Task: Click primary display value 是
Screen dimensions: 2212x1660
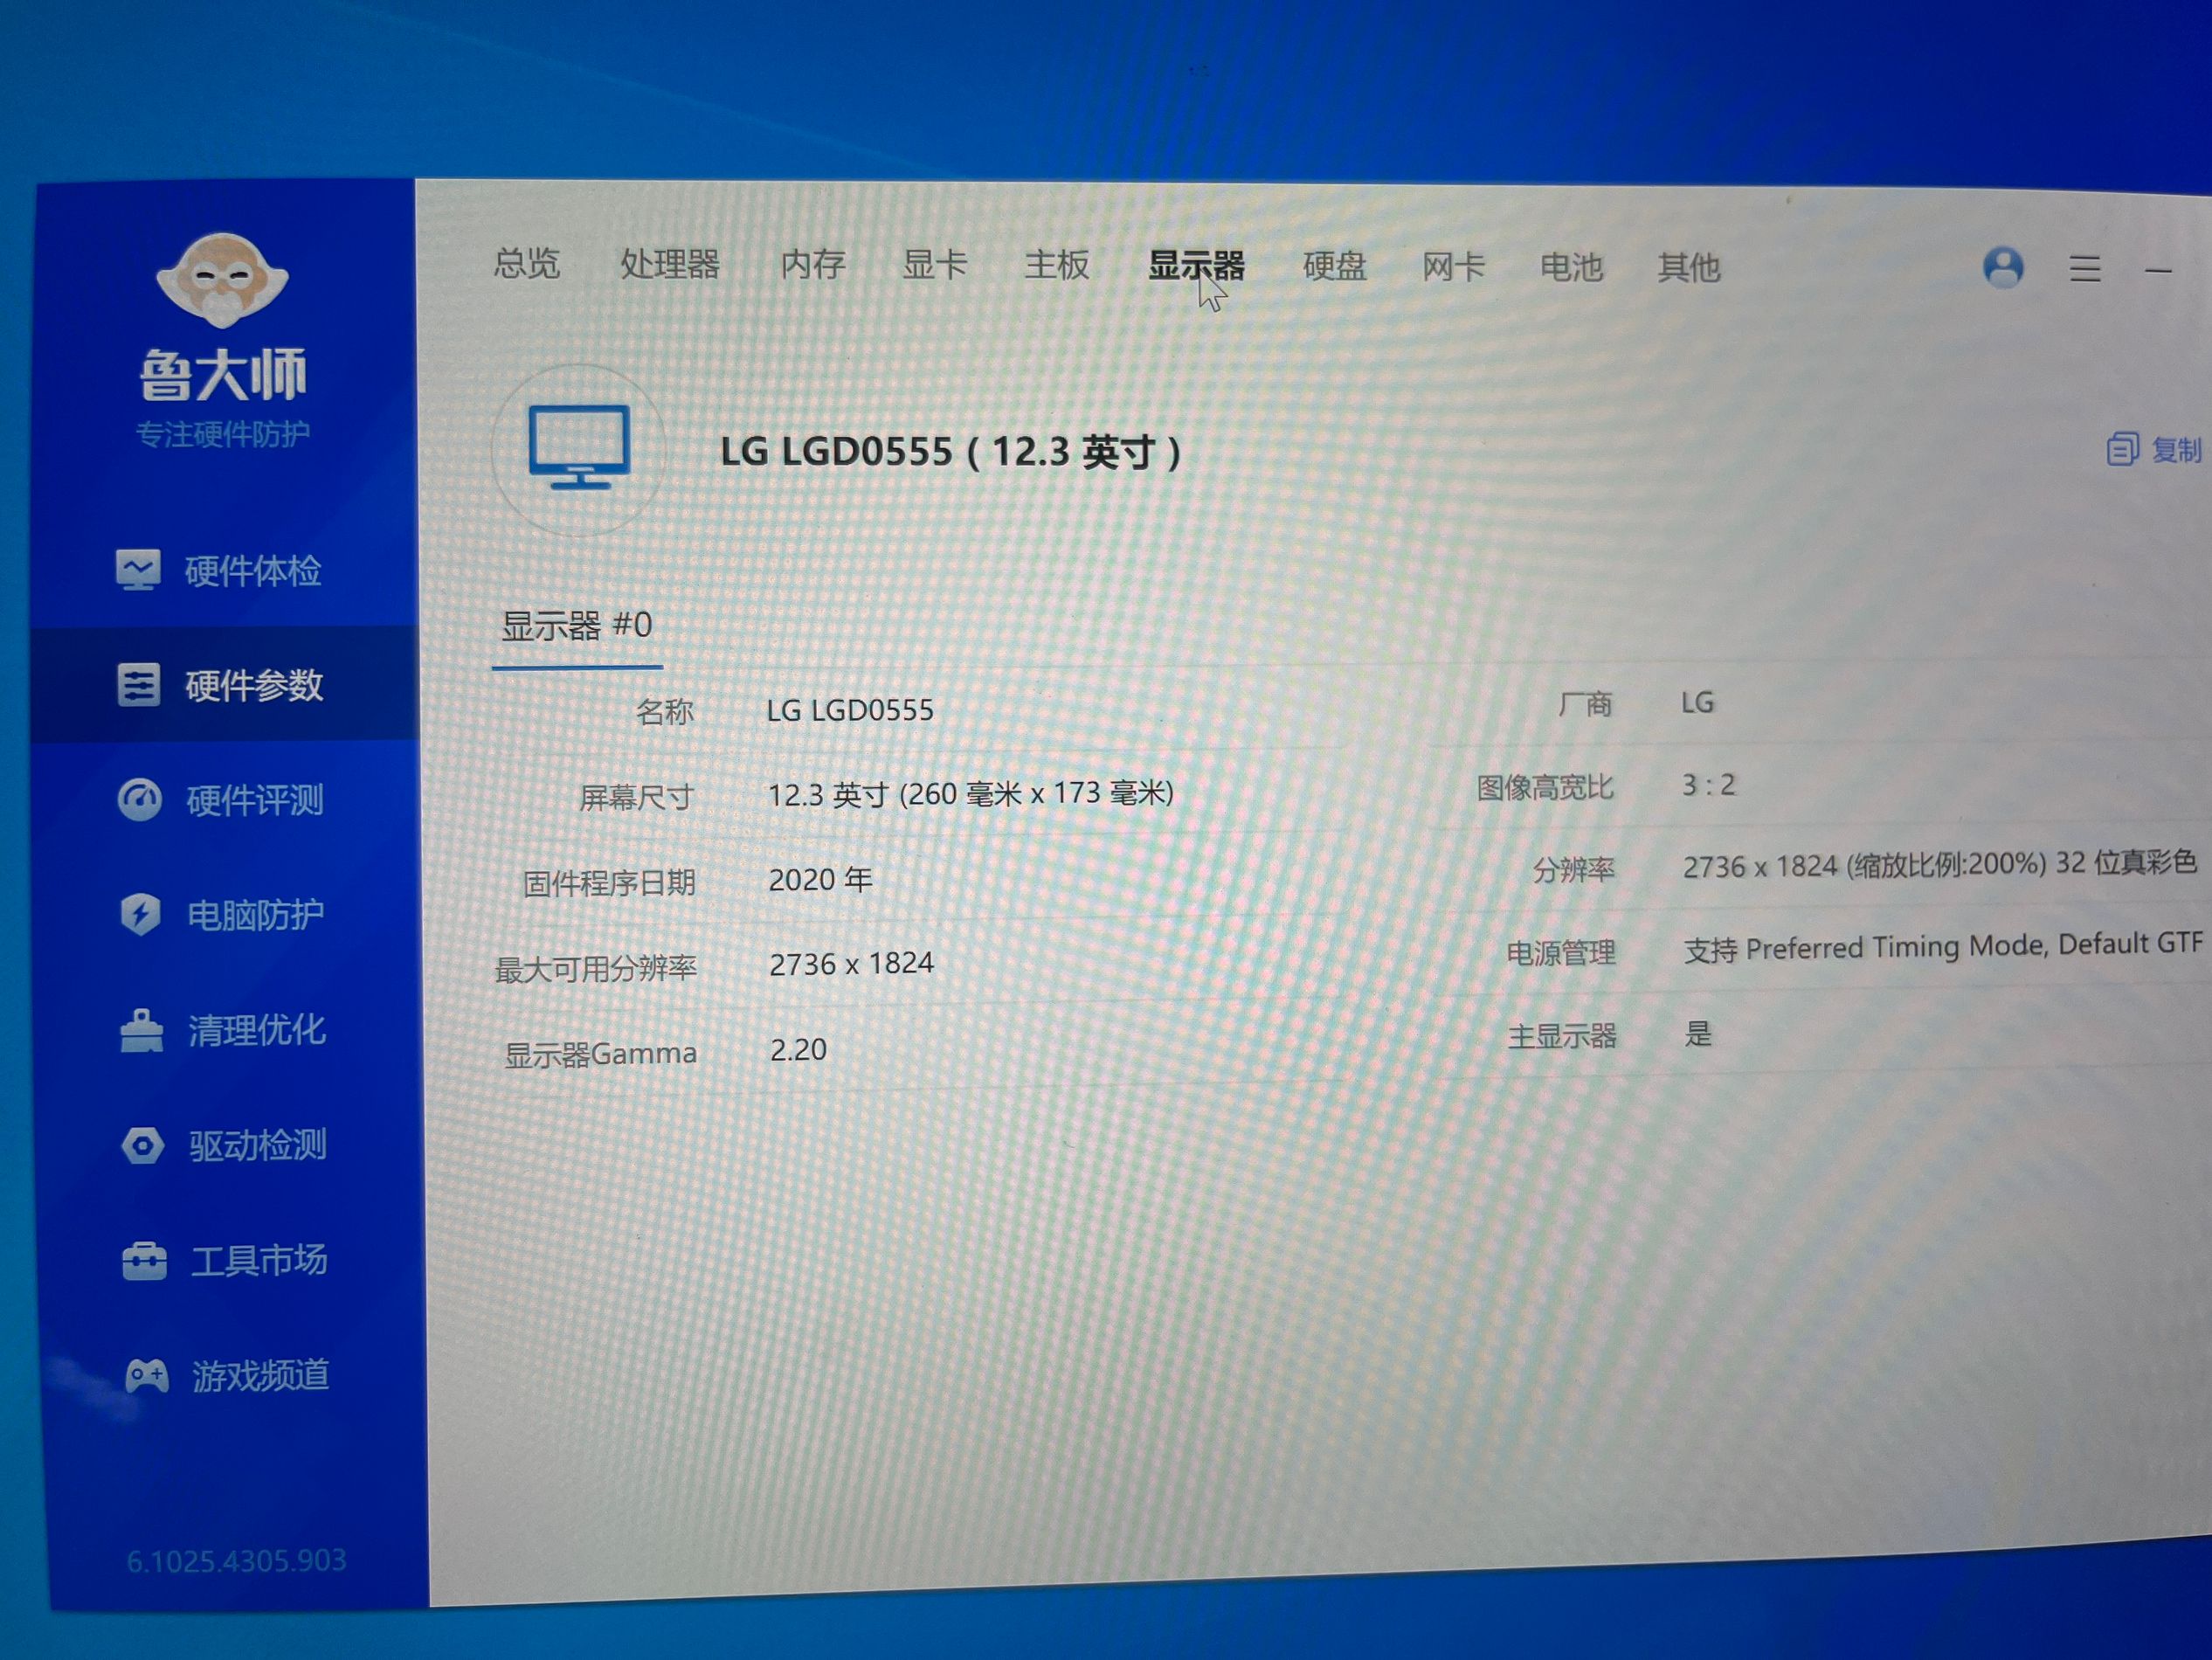Action: 1699,1033
